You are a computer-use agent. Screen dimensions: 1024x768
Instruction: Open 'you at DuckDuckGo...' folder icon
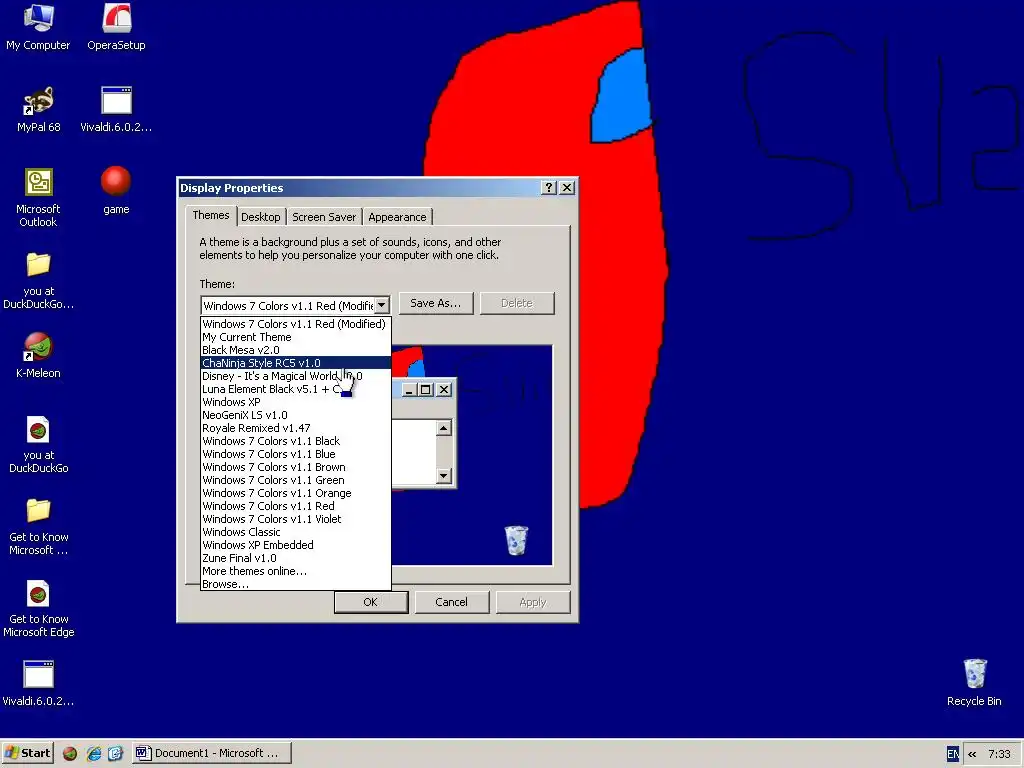click(39, 281)
